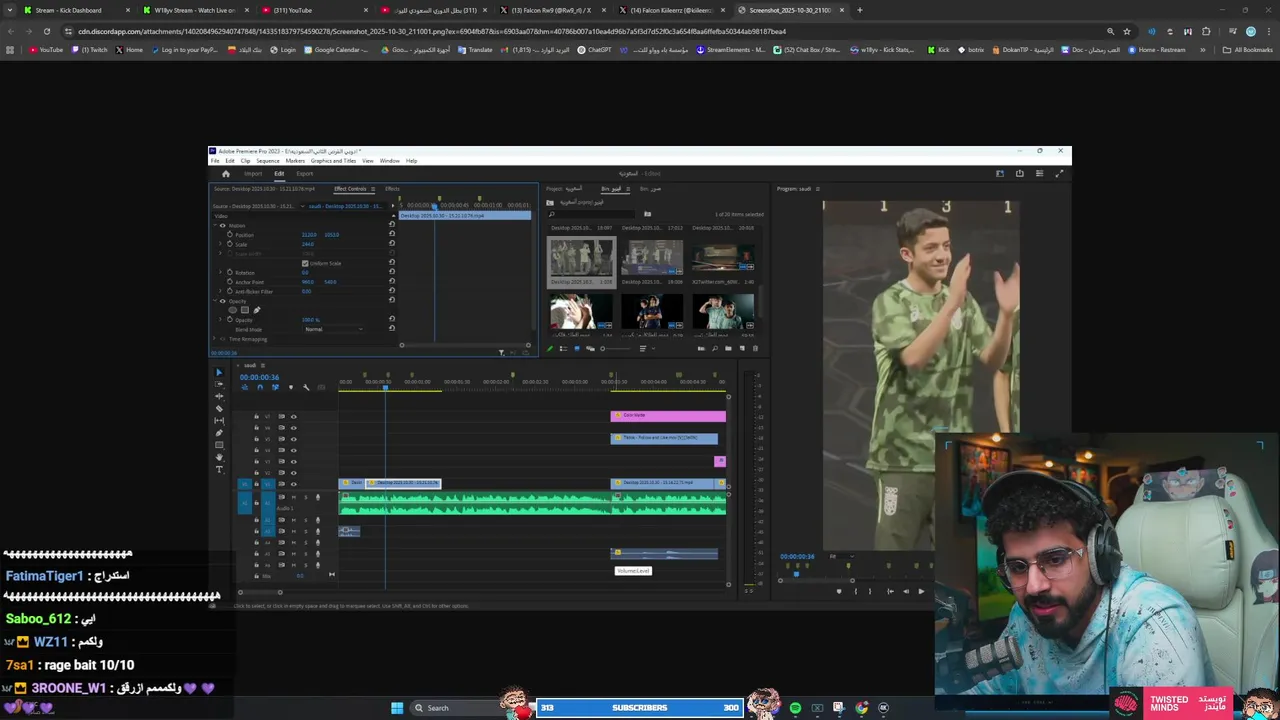1280x720 pixels.
Task: Select the Hand tool in the timeline toolbar
Action: point(219,457)
